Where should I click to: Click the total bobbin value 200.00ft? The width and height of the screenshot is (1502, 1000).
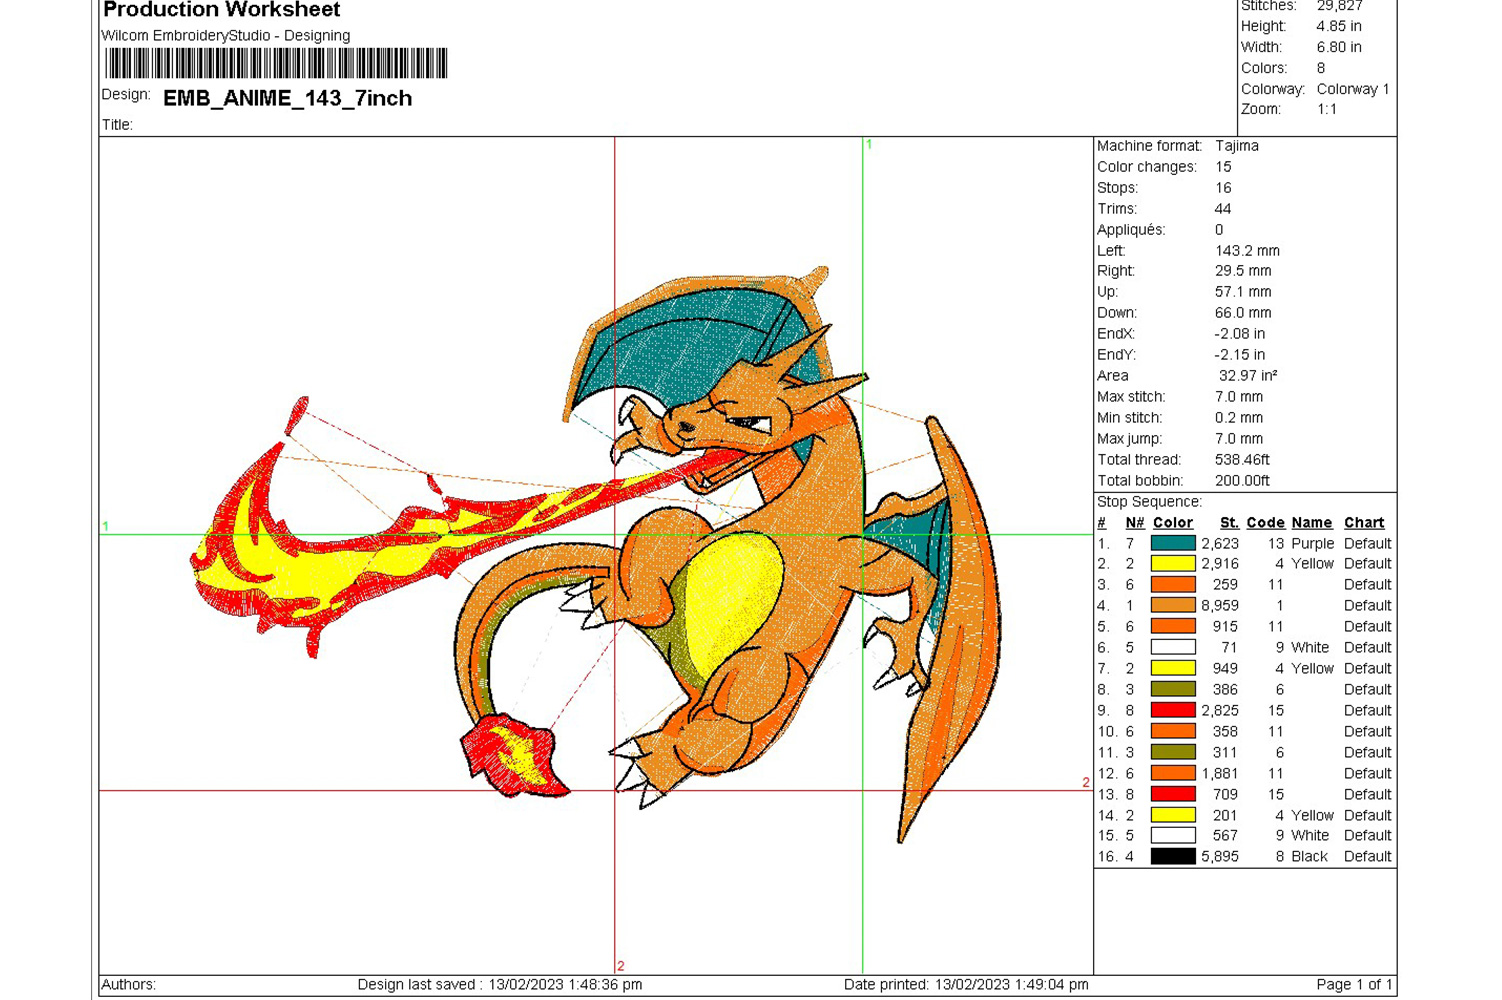coord(1242,481)
